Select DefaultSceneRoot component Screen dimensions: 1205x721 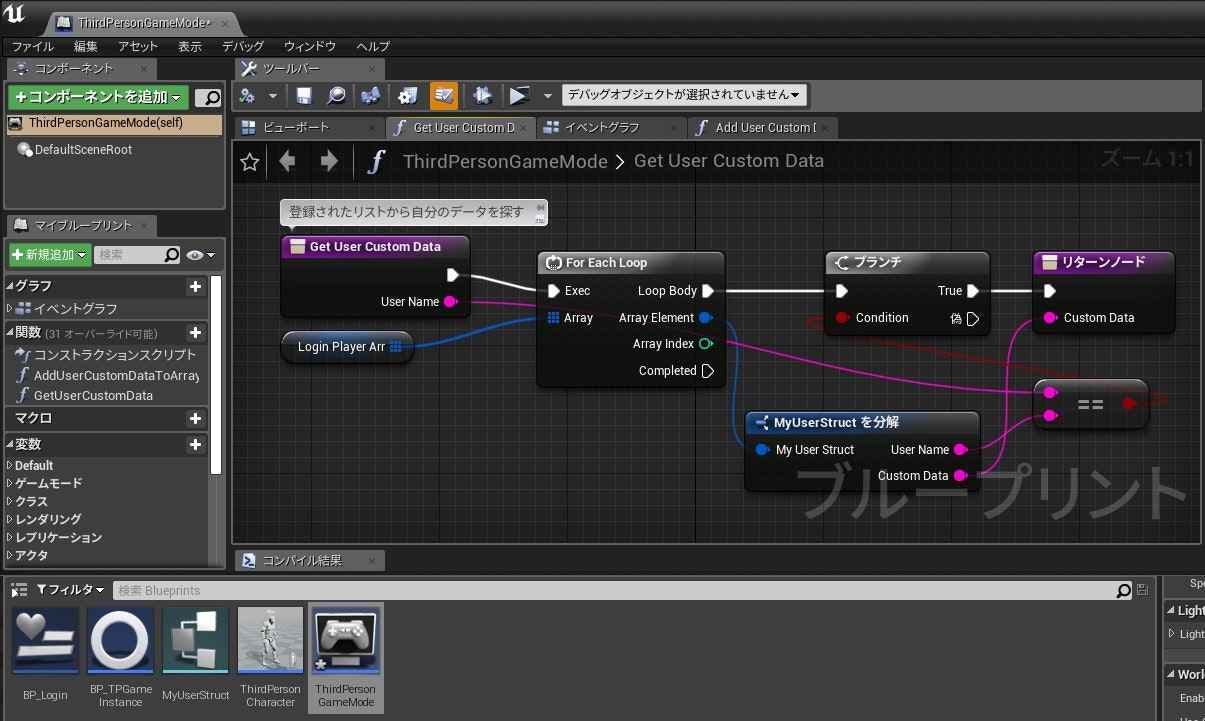[84, 150]
